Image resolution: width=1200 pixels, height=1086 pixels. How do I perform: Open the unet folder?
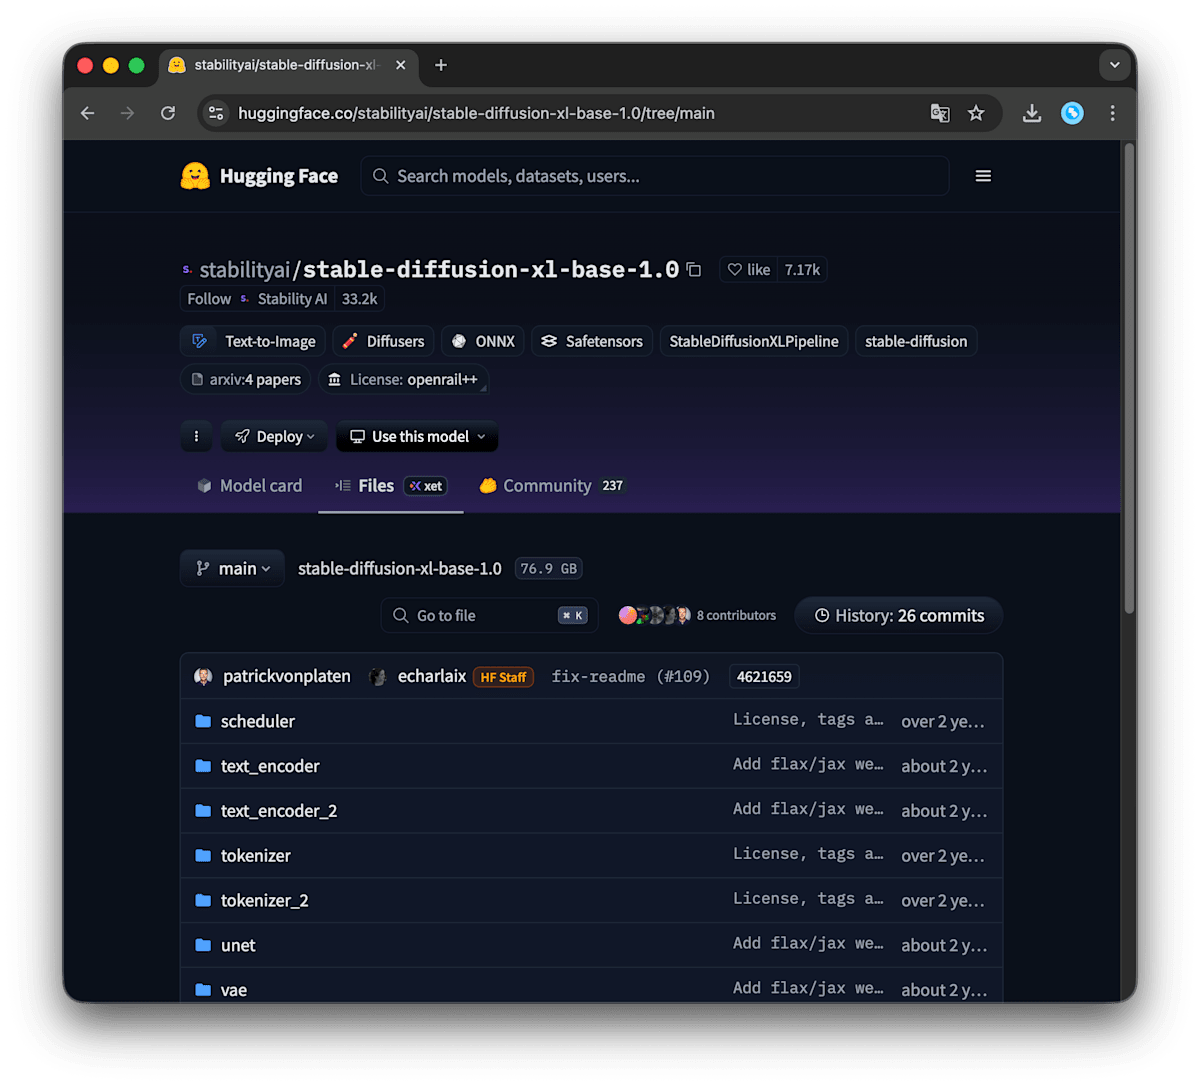(x=238, y=945)
